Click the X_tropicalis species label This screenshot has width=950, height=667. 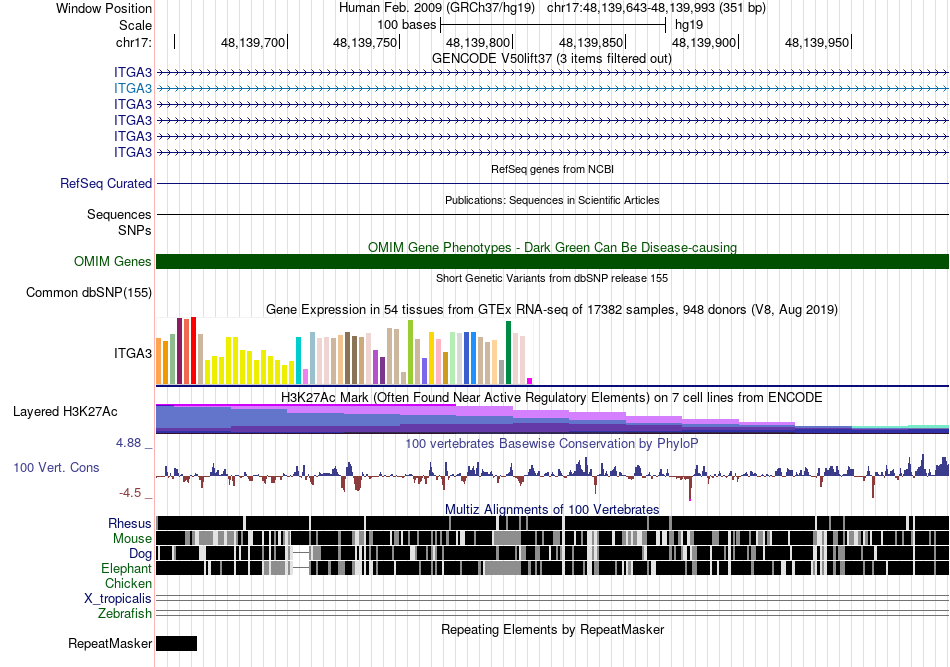[118, 599]
